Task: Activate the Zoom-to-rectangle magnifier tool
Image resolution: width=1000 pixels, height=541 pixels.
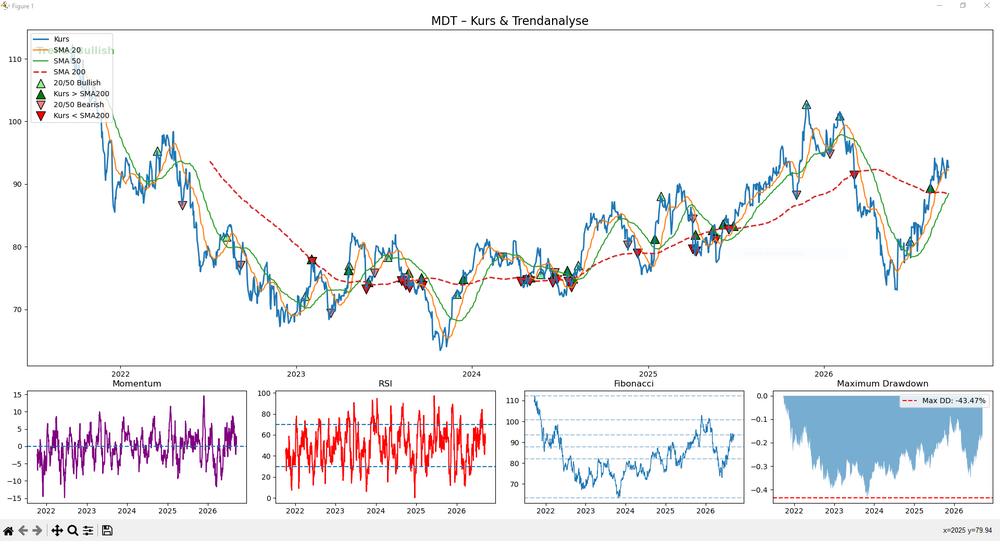Action: (x=73, y=531)
